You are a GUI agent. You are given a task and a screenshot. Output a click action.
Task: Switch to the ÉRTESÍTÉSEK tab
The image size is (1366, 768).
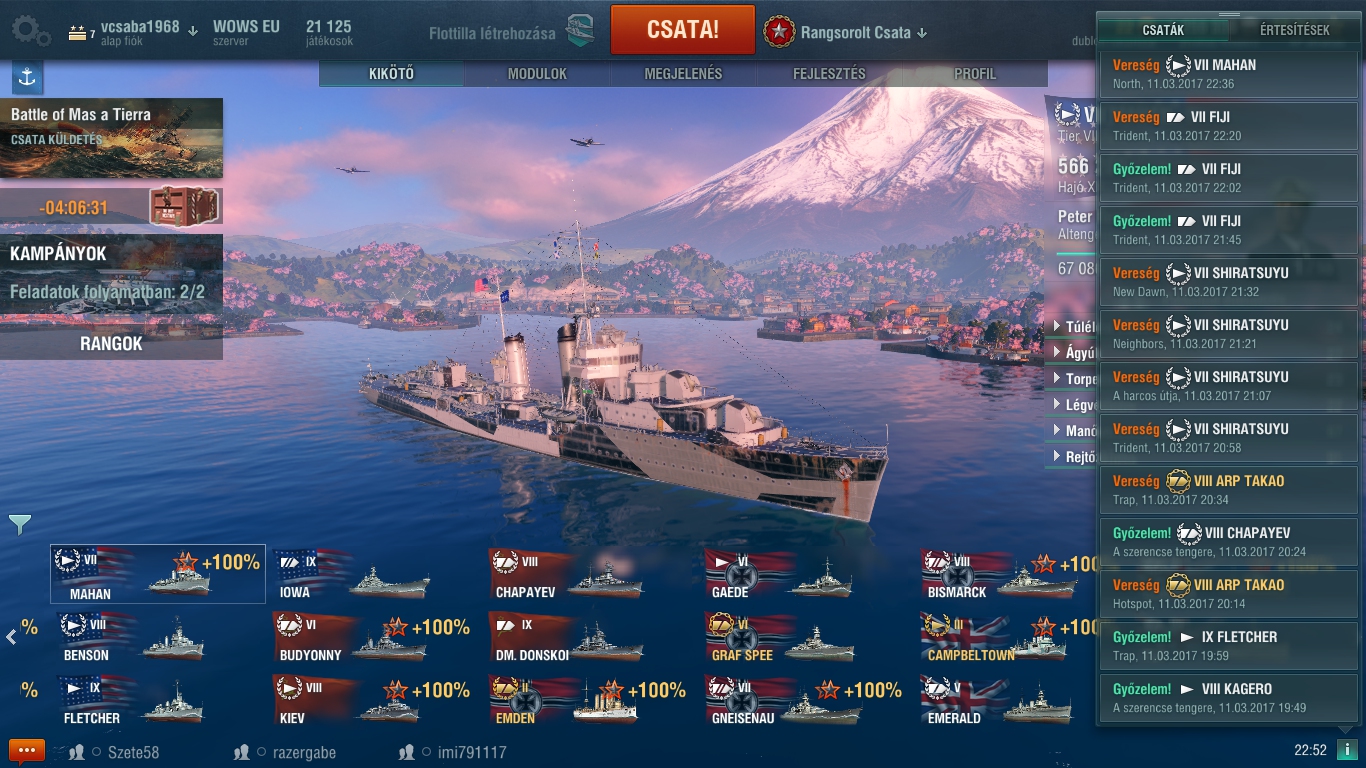(x=1294, y=30)
